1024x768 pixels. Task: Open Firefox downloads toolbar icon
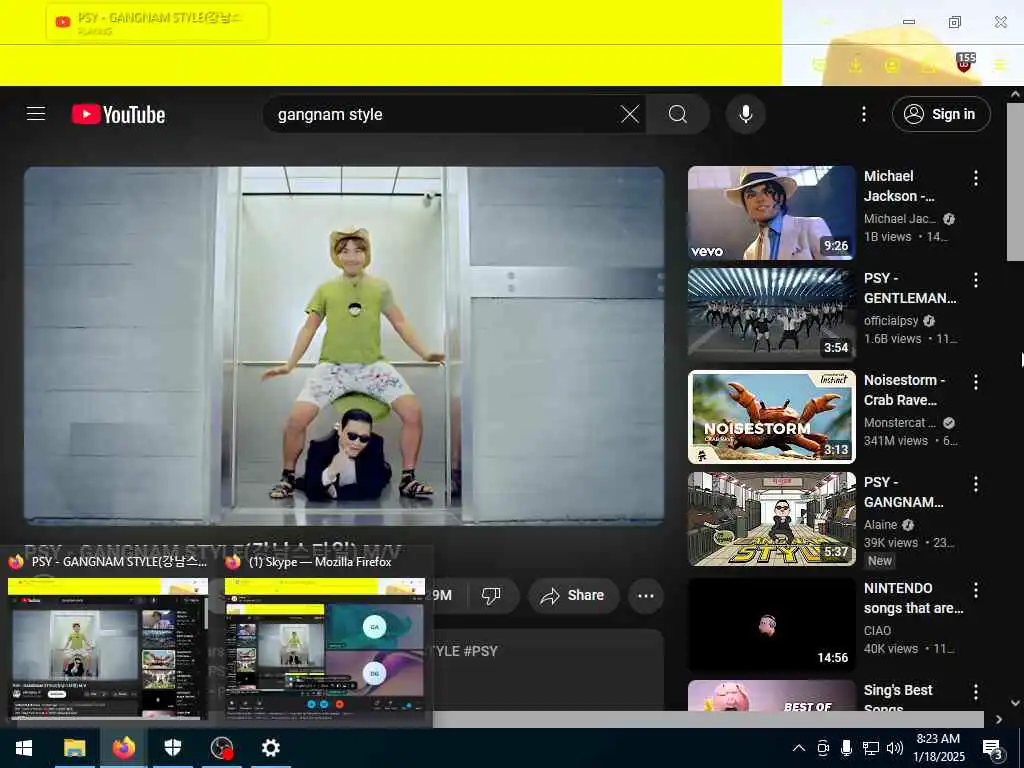click(855, 65)
